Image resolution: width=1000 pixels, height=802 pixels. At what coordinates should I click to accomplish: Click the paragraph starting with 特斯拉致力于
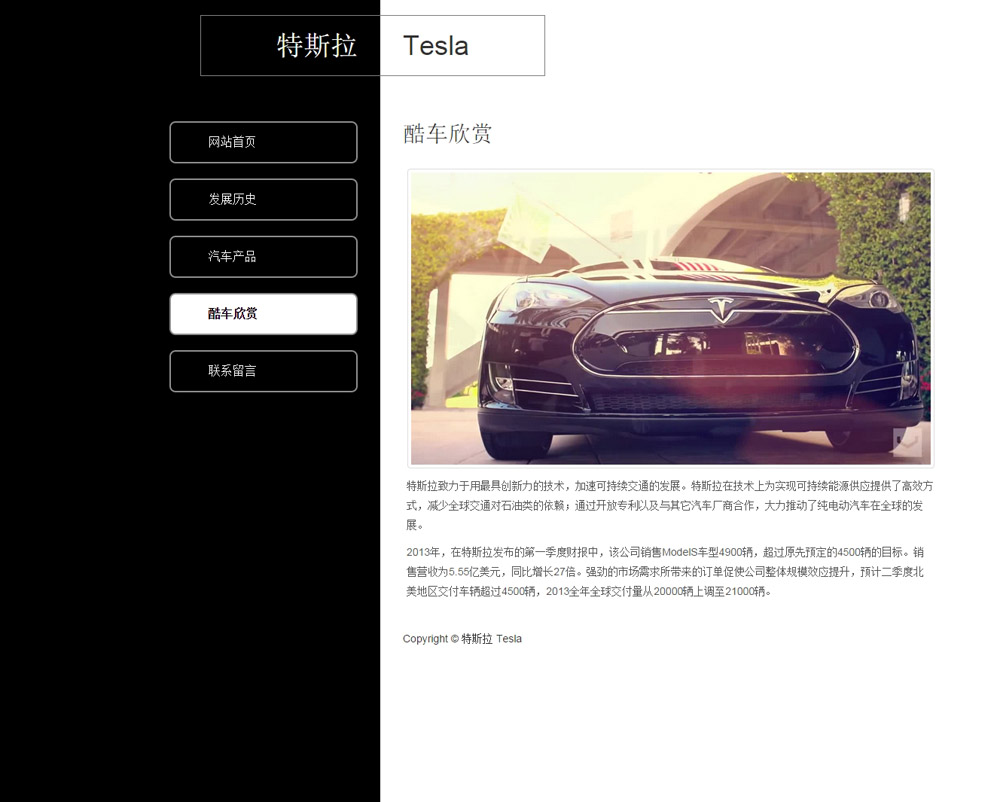[x=670, y=506]
